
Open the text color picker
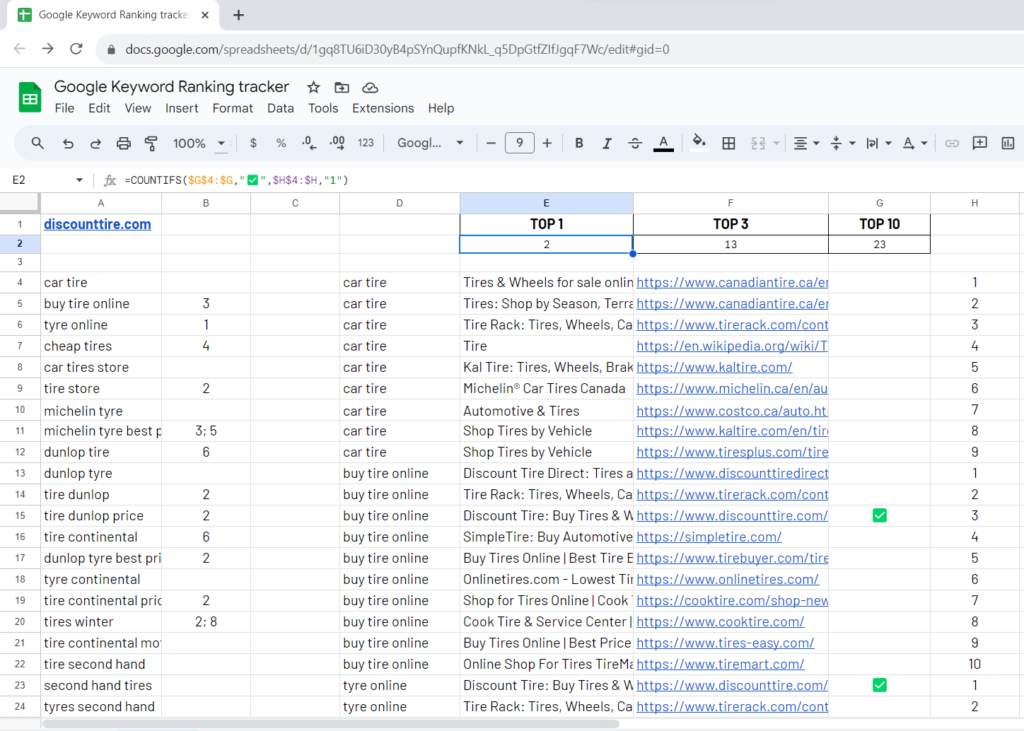(664, 143)
